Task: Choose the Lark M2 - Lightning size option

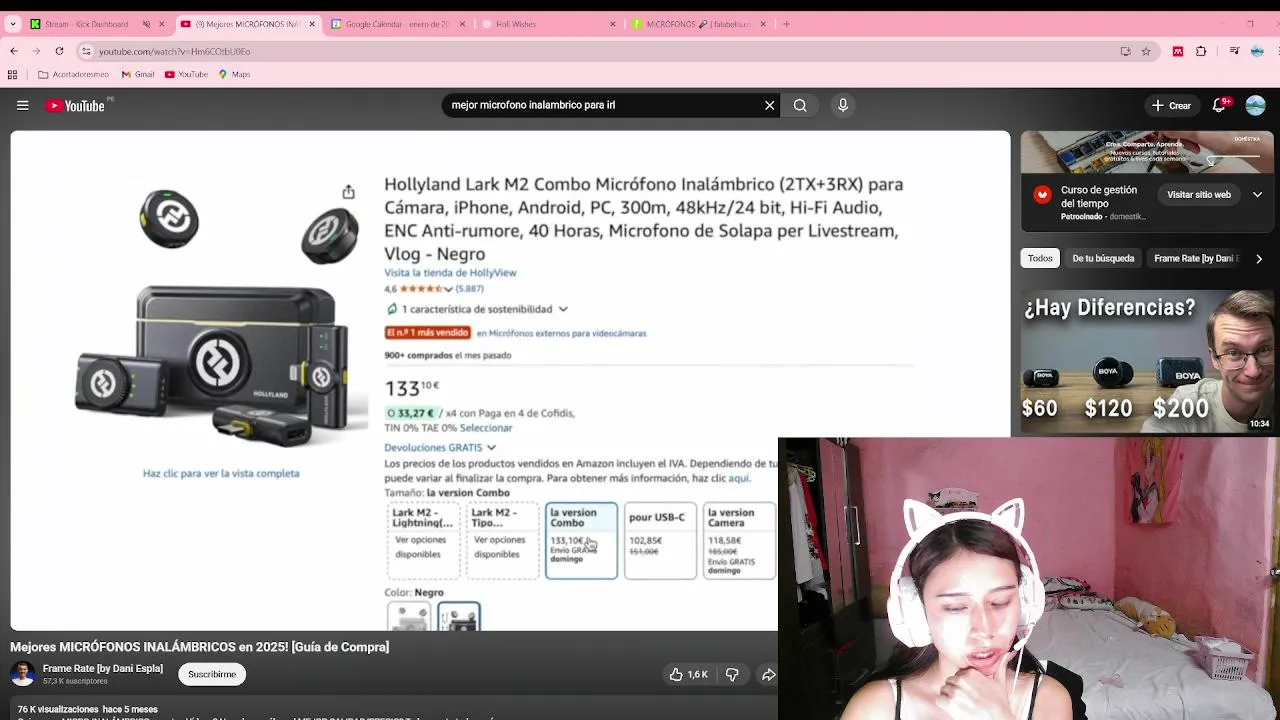Action: [x=423, y=541]
